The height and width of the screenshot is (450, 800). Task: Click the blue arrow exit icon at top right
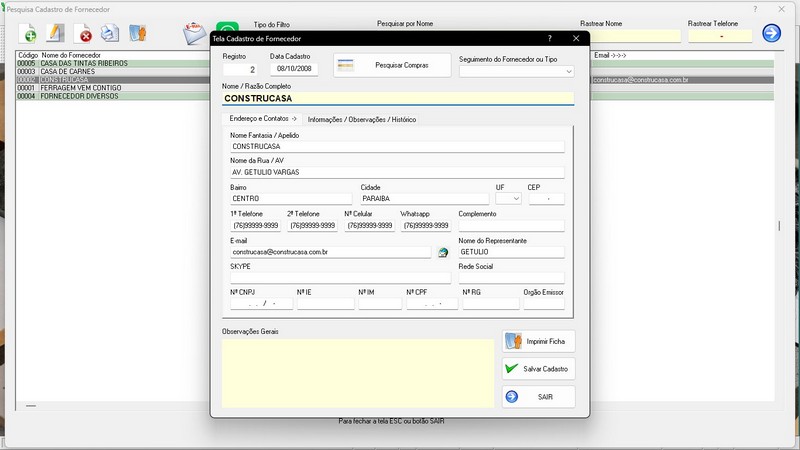click(x=771, y=33)
